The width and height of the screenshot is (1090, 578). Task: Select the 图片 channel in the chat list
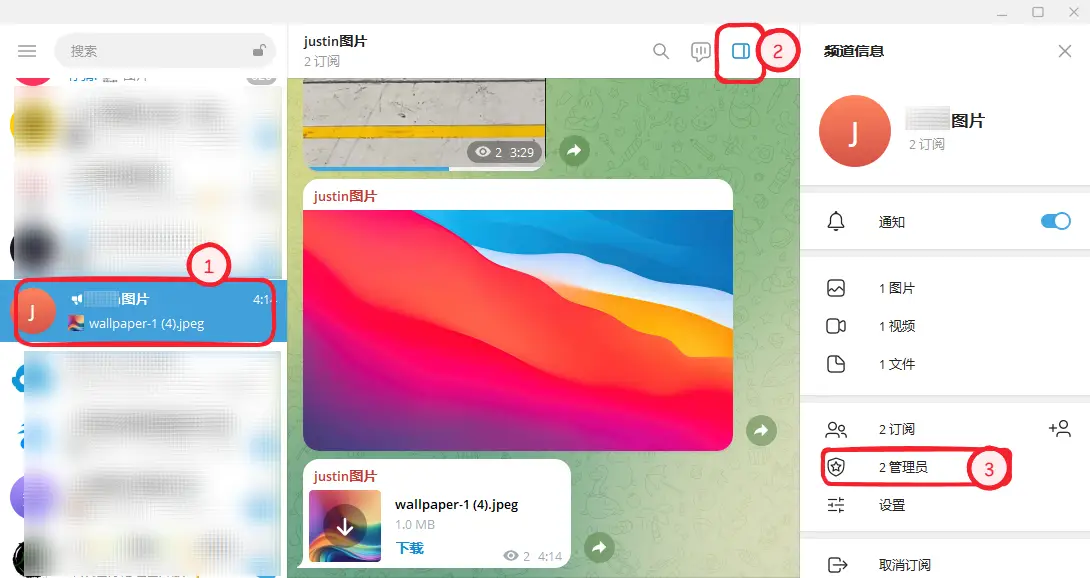(x=144, y=311)
